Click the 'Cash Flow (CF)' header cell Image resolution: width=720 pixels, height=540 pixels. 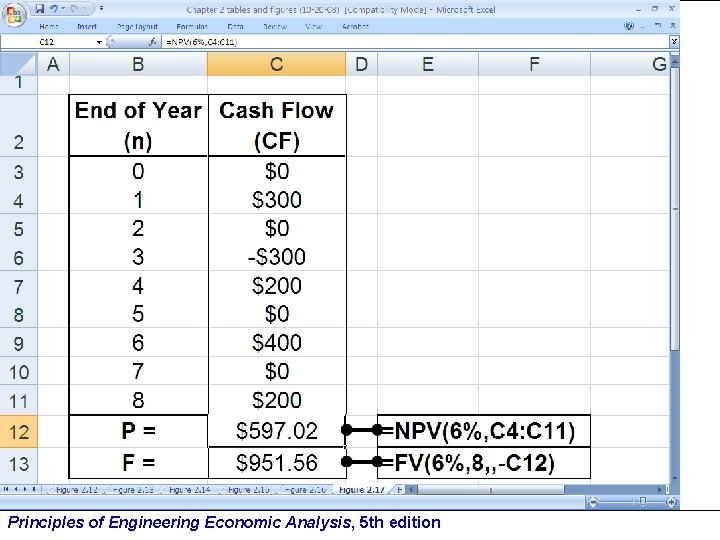tap(276, 125)
